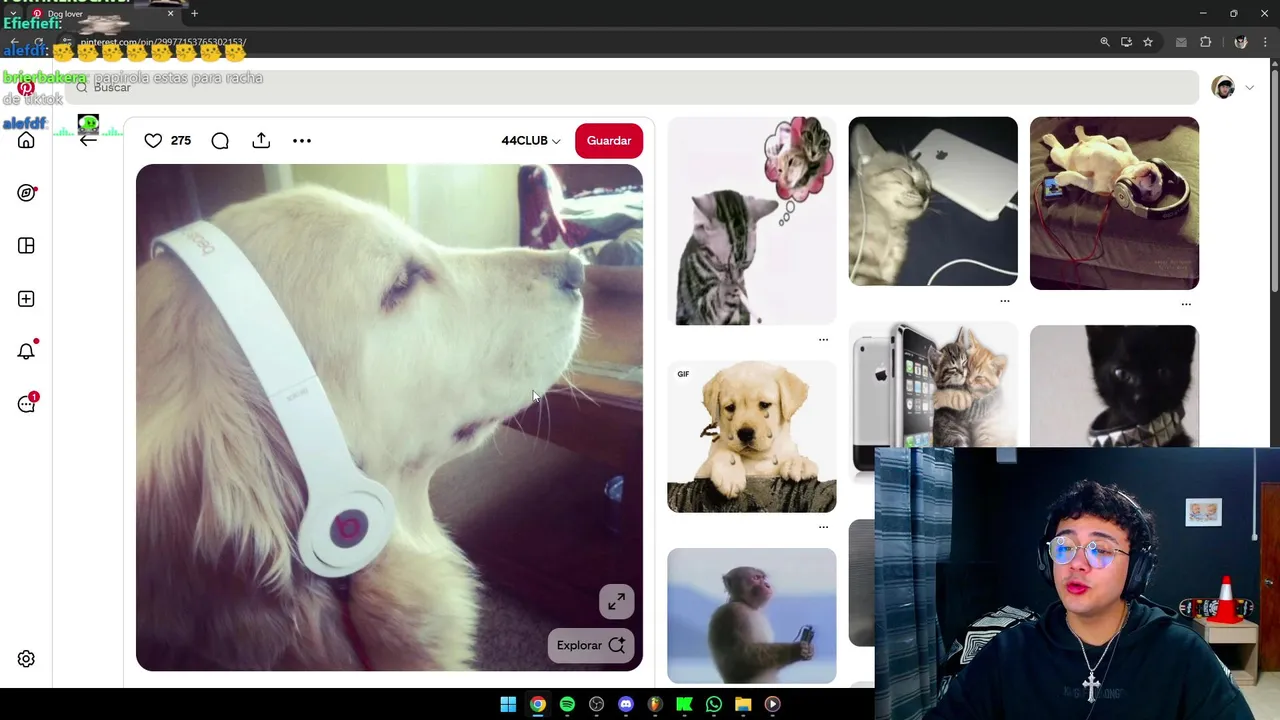The width and height of the screenshot is (1280, 720).
Task: Open the cat thinking bubble pin
Action: click(x=752, y=221)
